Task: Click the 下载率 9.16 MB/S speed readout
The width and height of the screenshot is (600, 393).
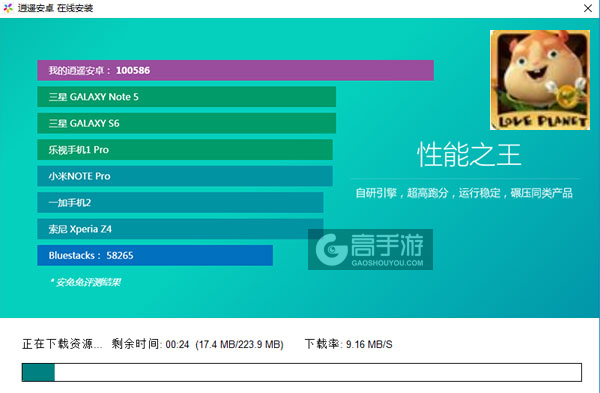Action: tap(349, 344)
